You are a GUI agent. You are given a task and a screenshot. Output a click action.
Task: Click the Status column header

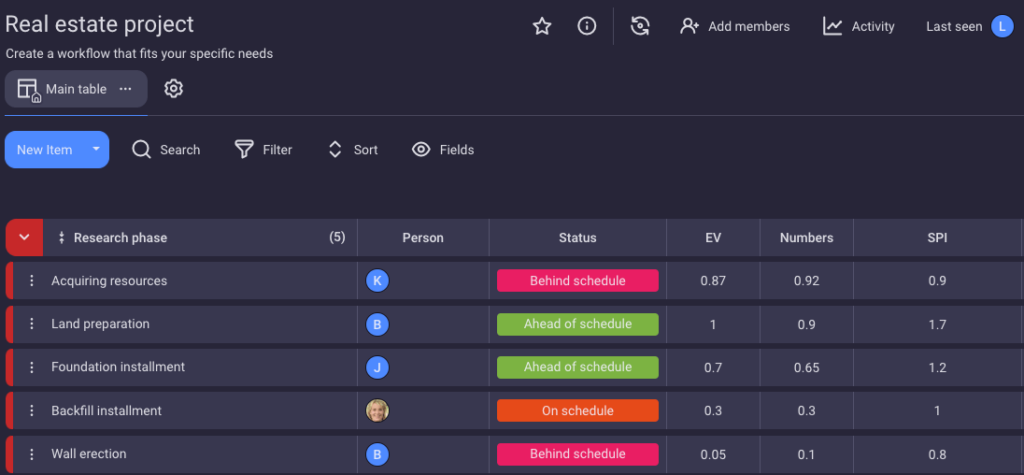pyautogui.click(x=577, y=238)
